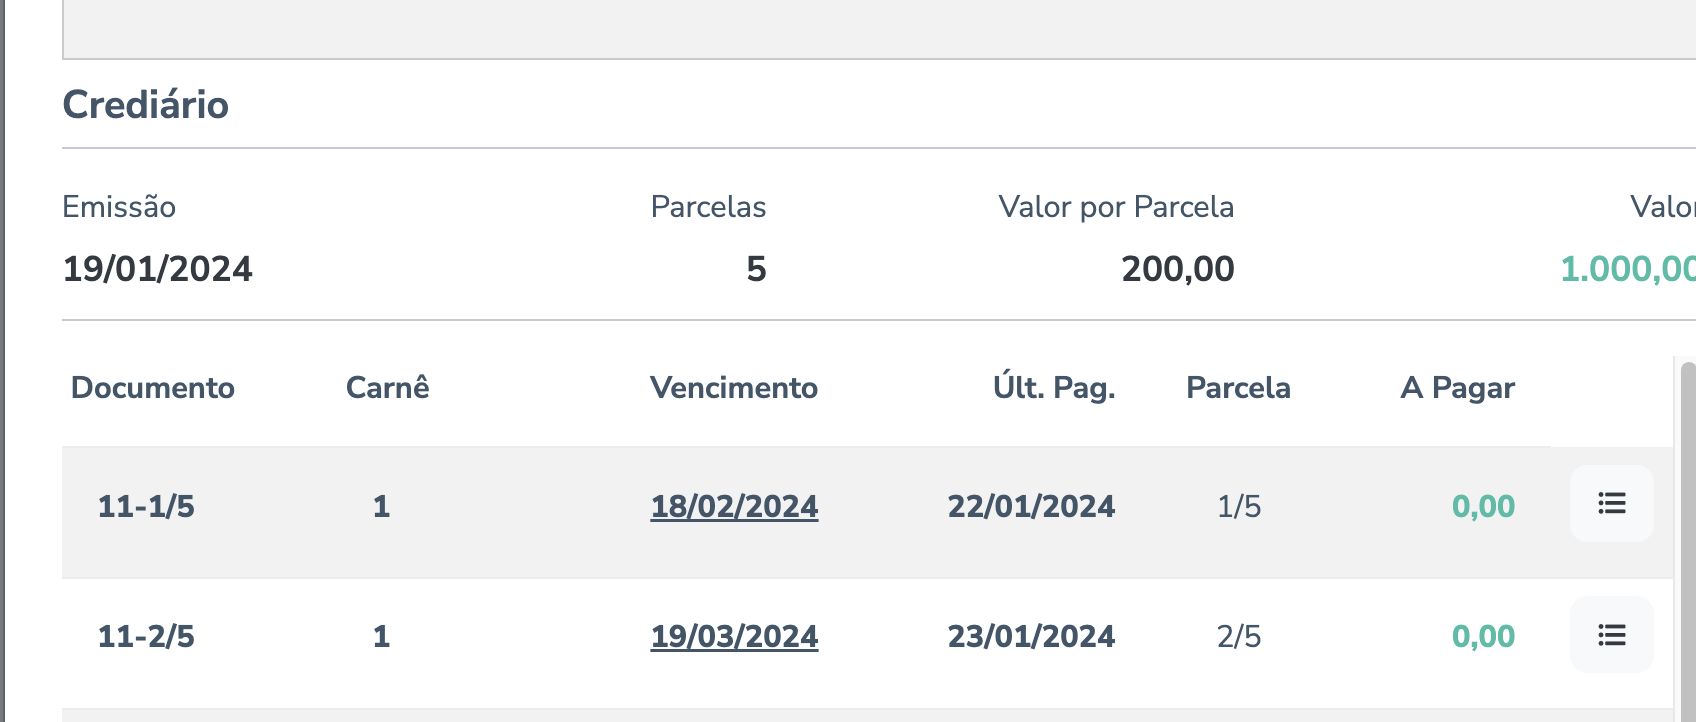Open actions menu for document 11-2/5

(1611, 635)
